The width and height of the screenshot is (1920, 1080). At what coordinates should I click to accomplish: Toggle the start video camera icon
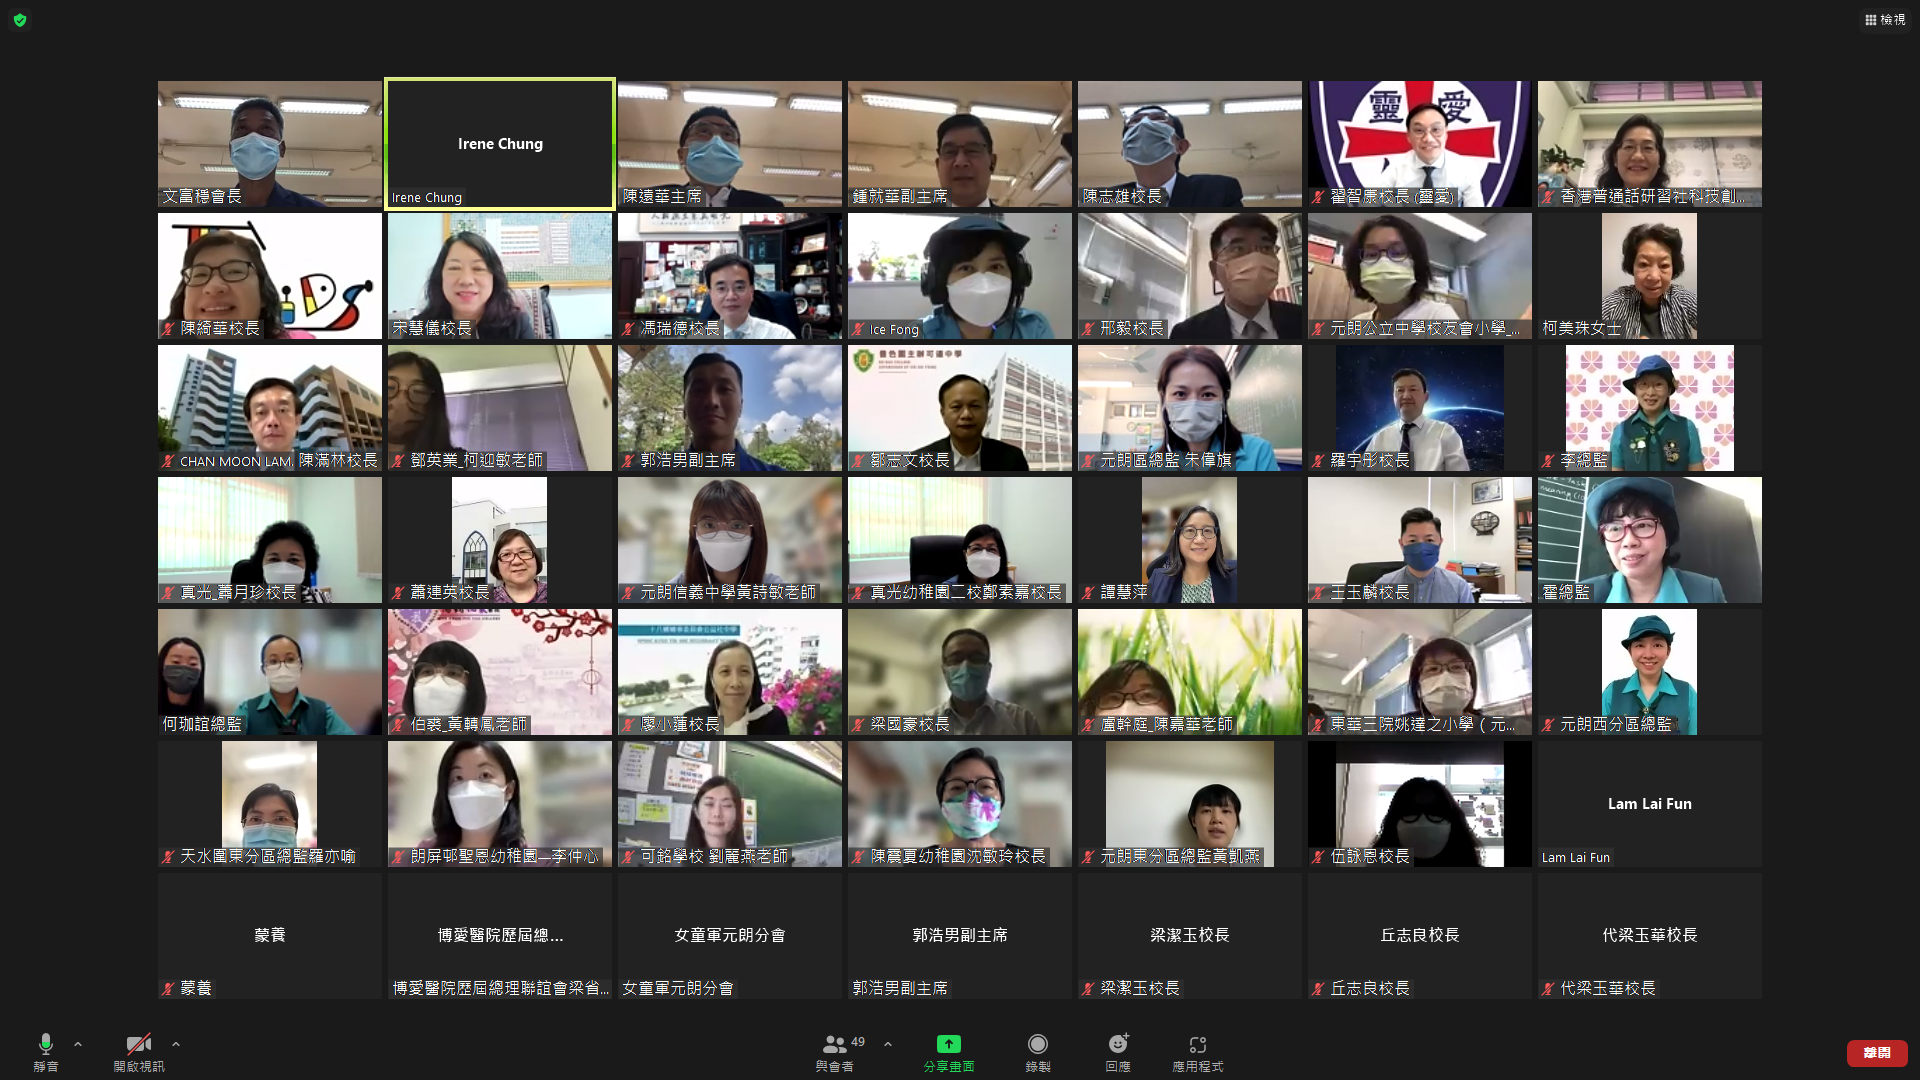click(x=138, y=1045)
